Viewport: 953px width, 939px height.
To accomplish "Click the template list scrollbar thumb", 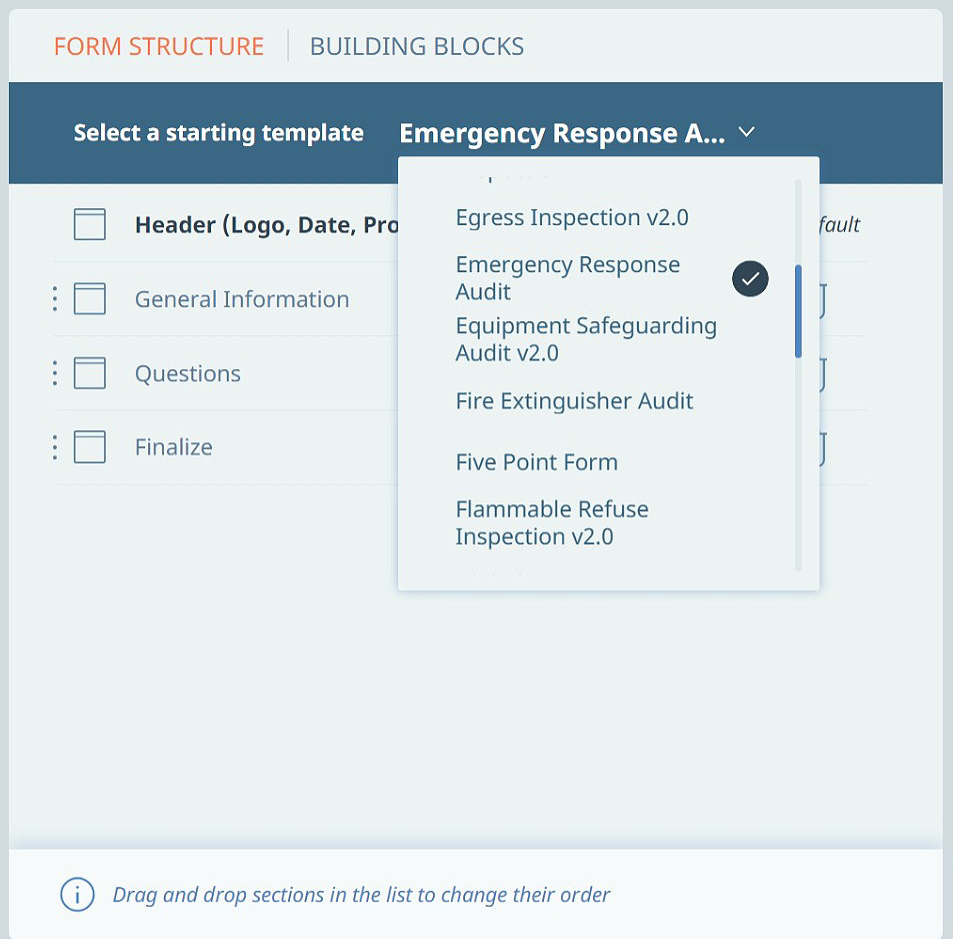I will click(x=798, y=311).
